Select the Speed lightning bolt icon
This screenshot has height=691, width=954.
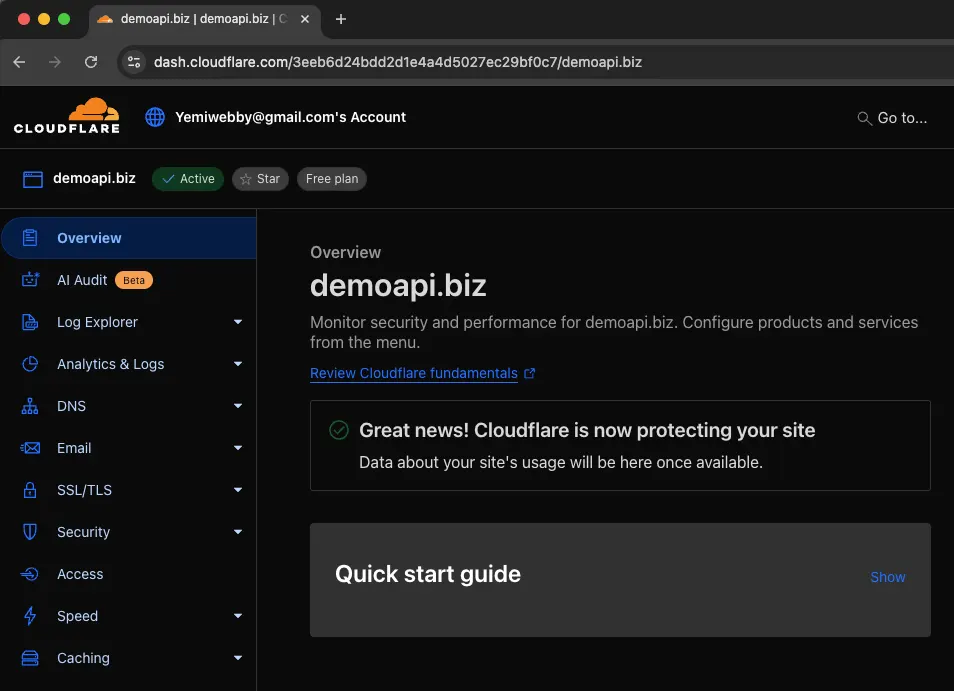[30, 616]
